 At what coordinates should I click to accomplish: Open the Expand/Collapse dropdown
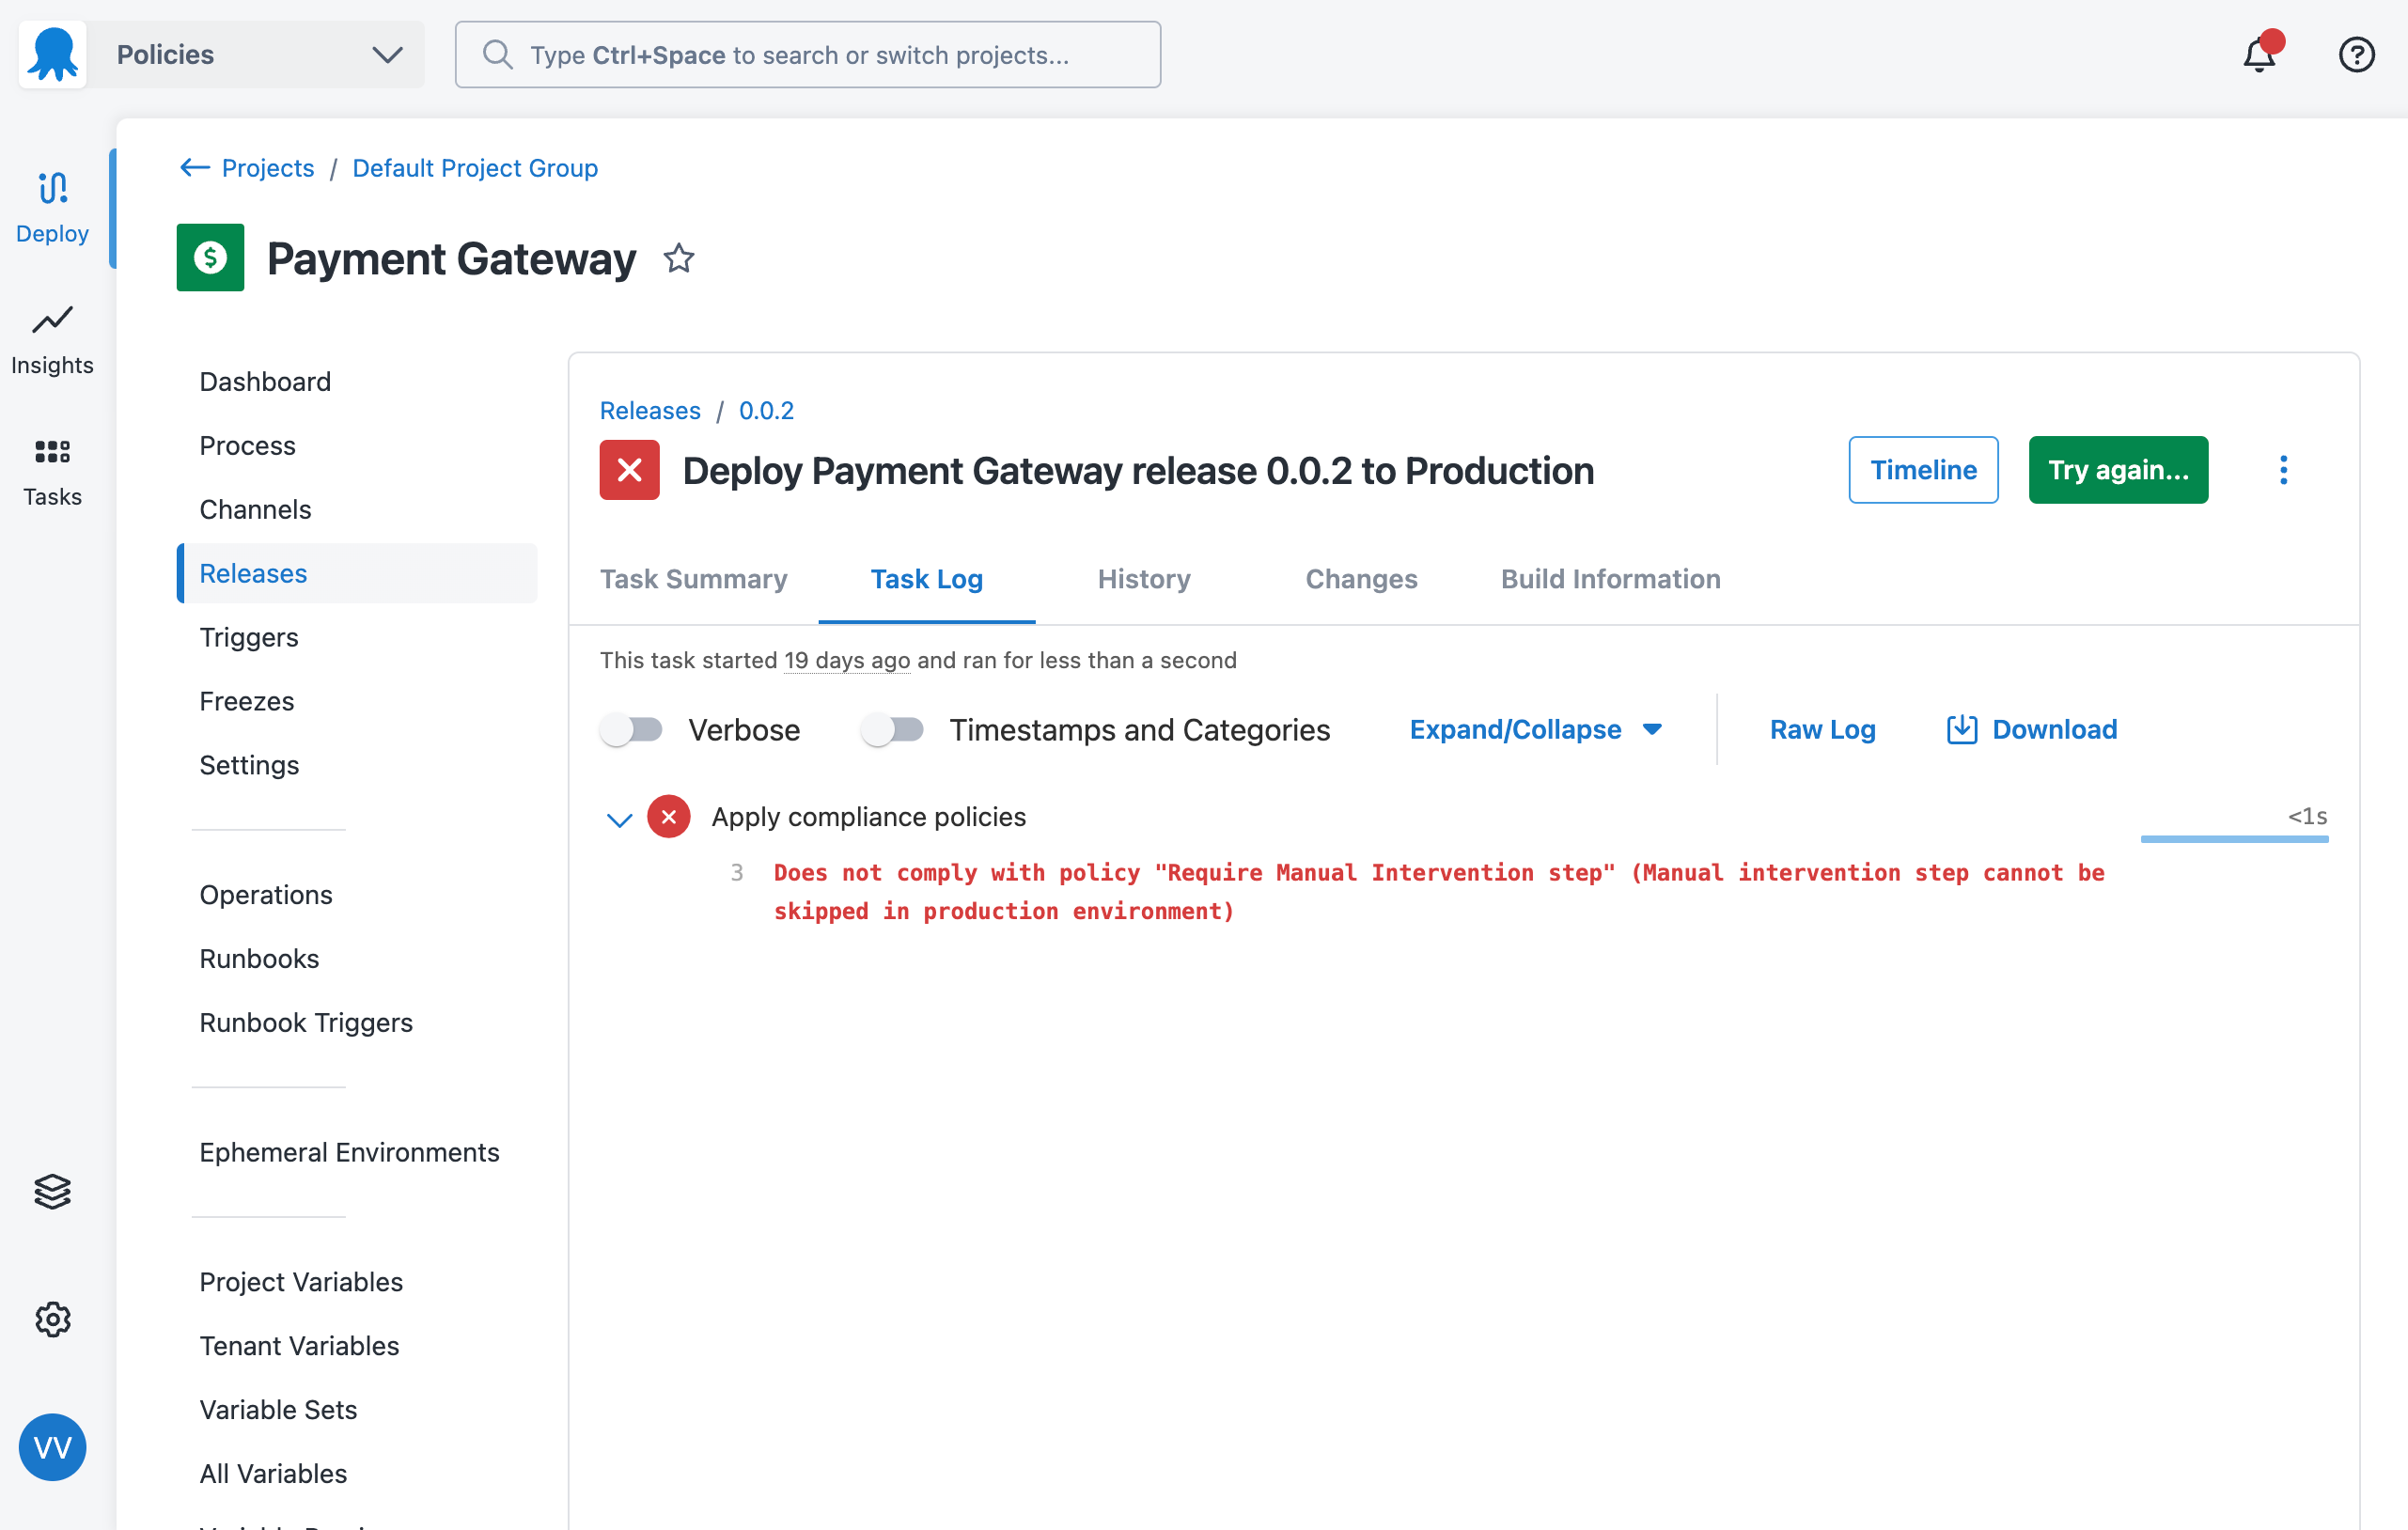(x=1537, y=729)
